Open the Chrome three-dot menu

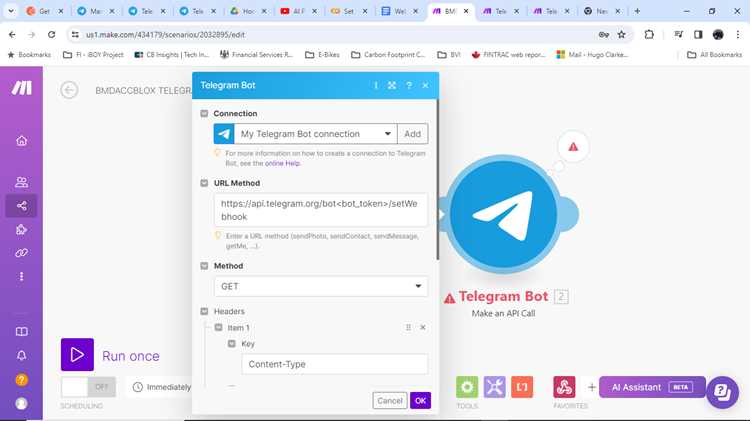tap(738, 34)
